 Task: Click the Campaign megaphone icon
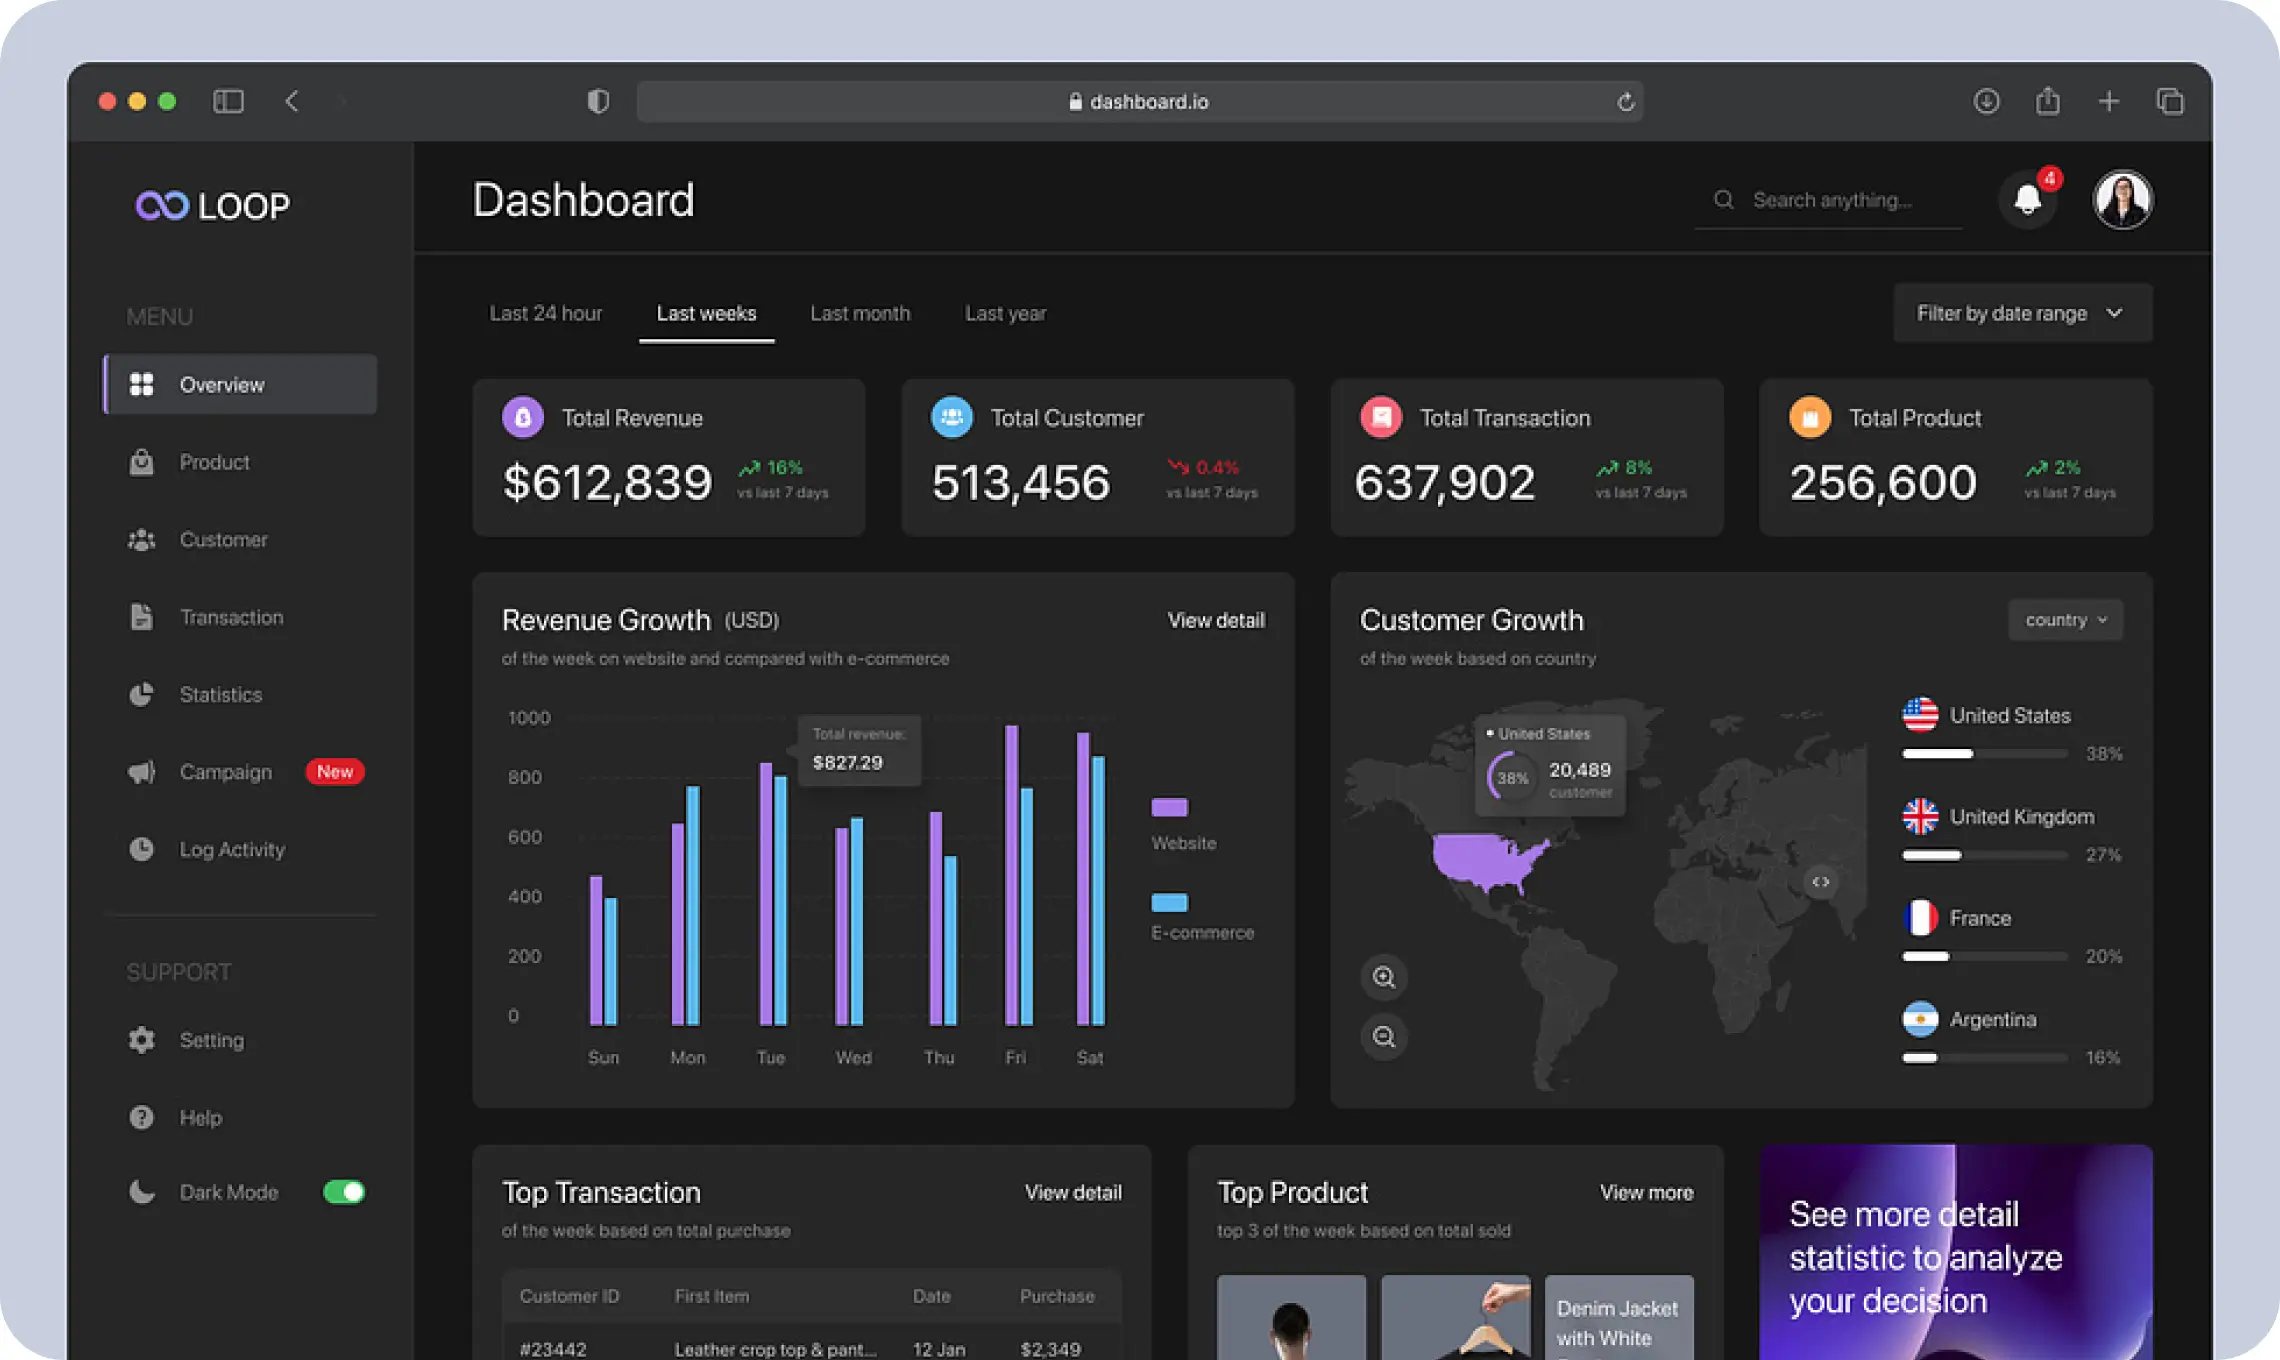pos(141,772)
